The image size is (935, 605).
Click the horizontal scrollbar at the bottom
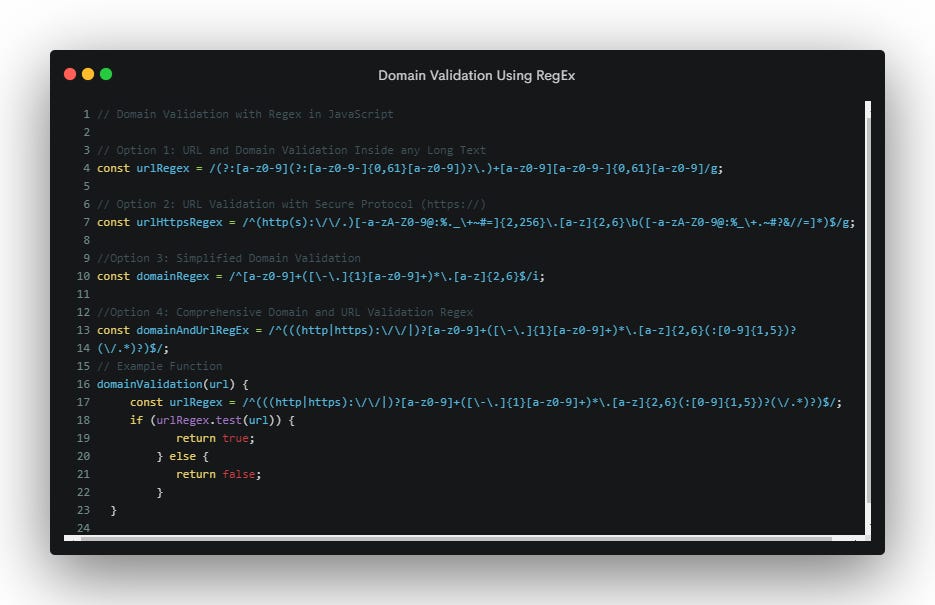tap(460, 540)
